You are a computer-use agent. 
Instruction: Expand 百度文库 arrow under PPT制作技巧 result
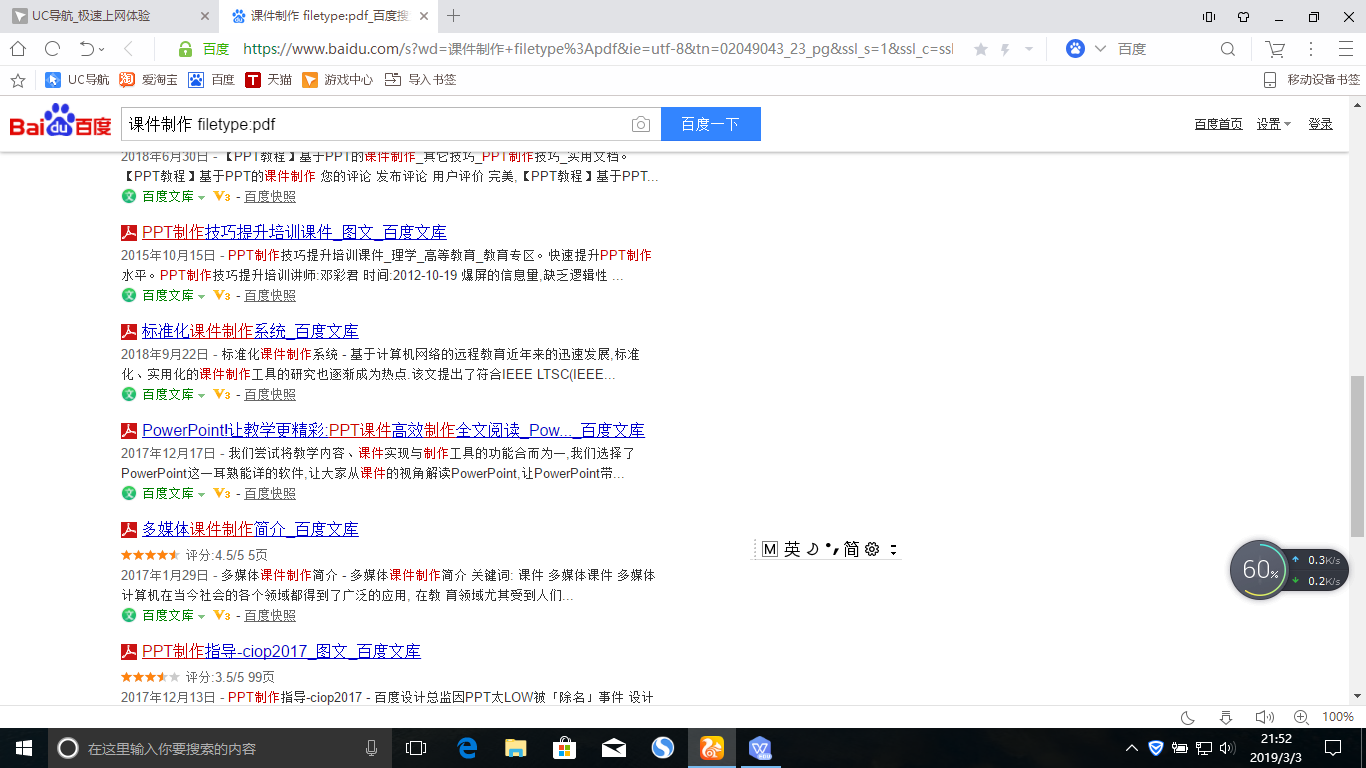click(201, 296)
